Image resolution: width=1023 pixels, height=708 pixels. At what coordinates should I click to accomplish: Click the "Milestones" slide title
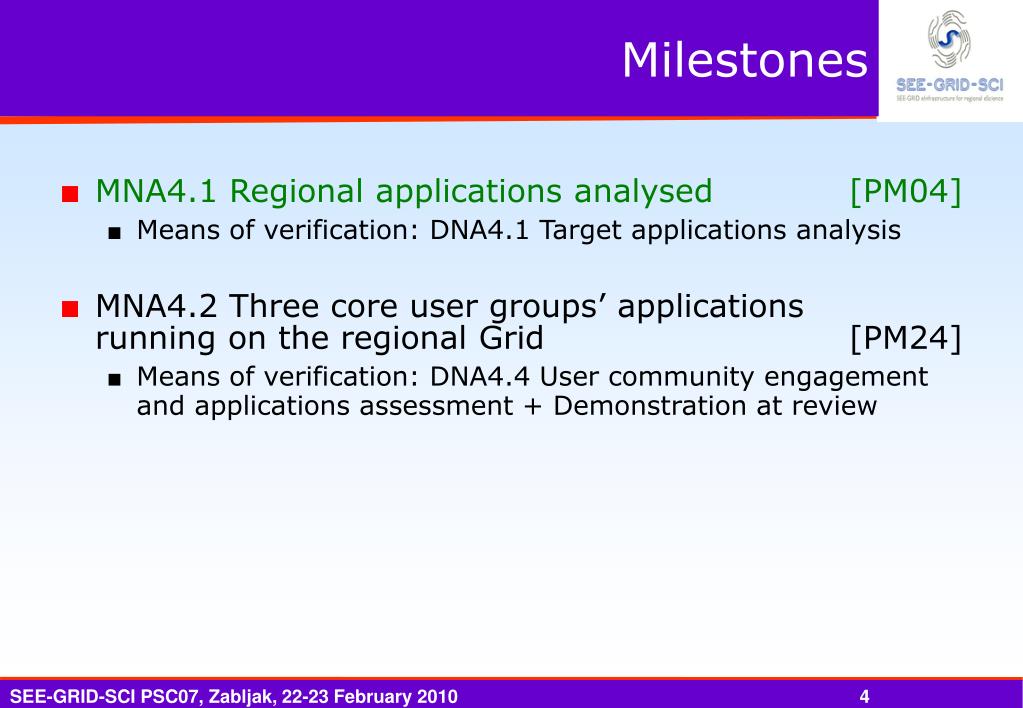pos(744,60)
